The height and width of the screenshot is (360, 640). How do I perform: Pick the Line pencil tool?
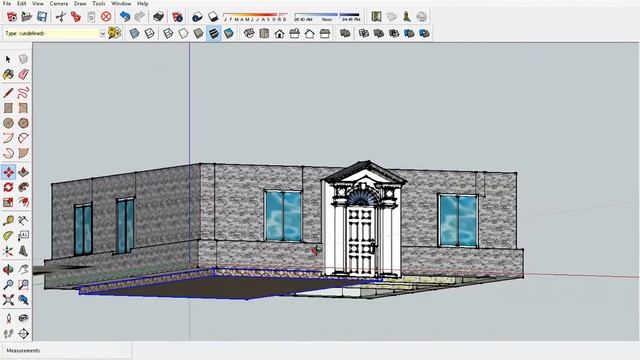point(8,93)
